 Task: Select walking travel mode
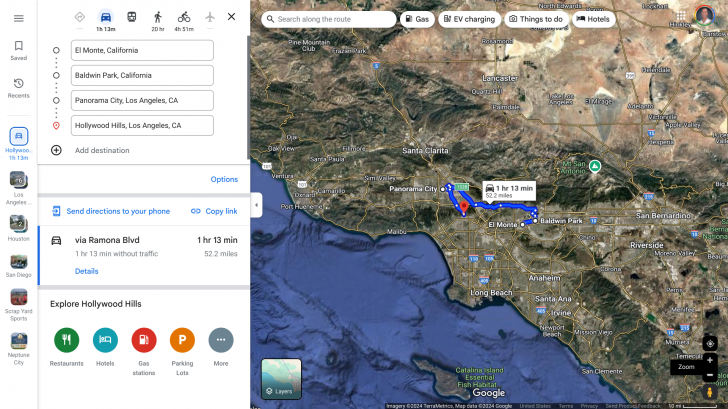[158, 17]
